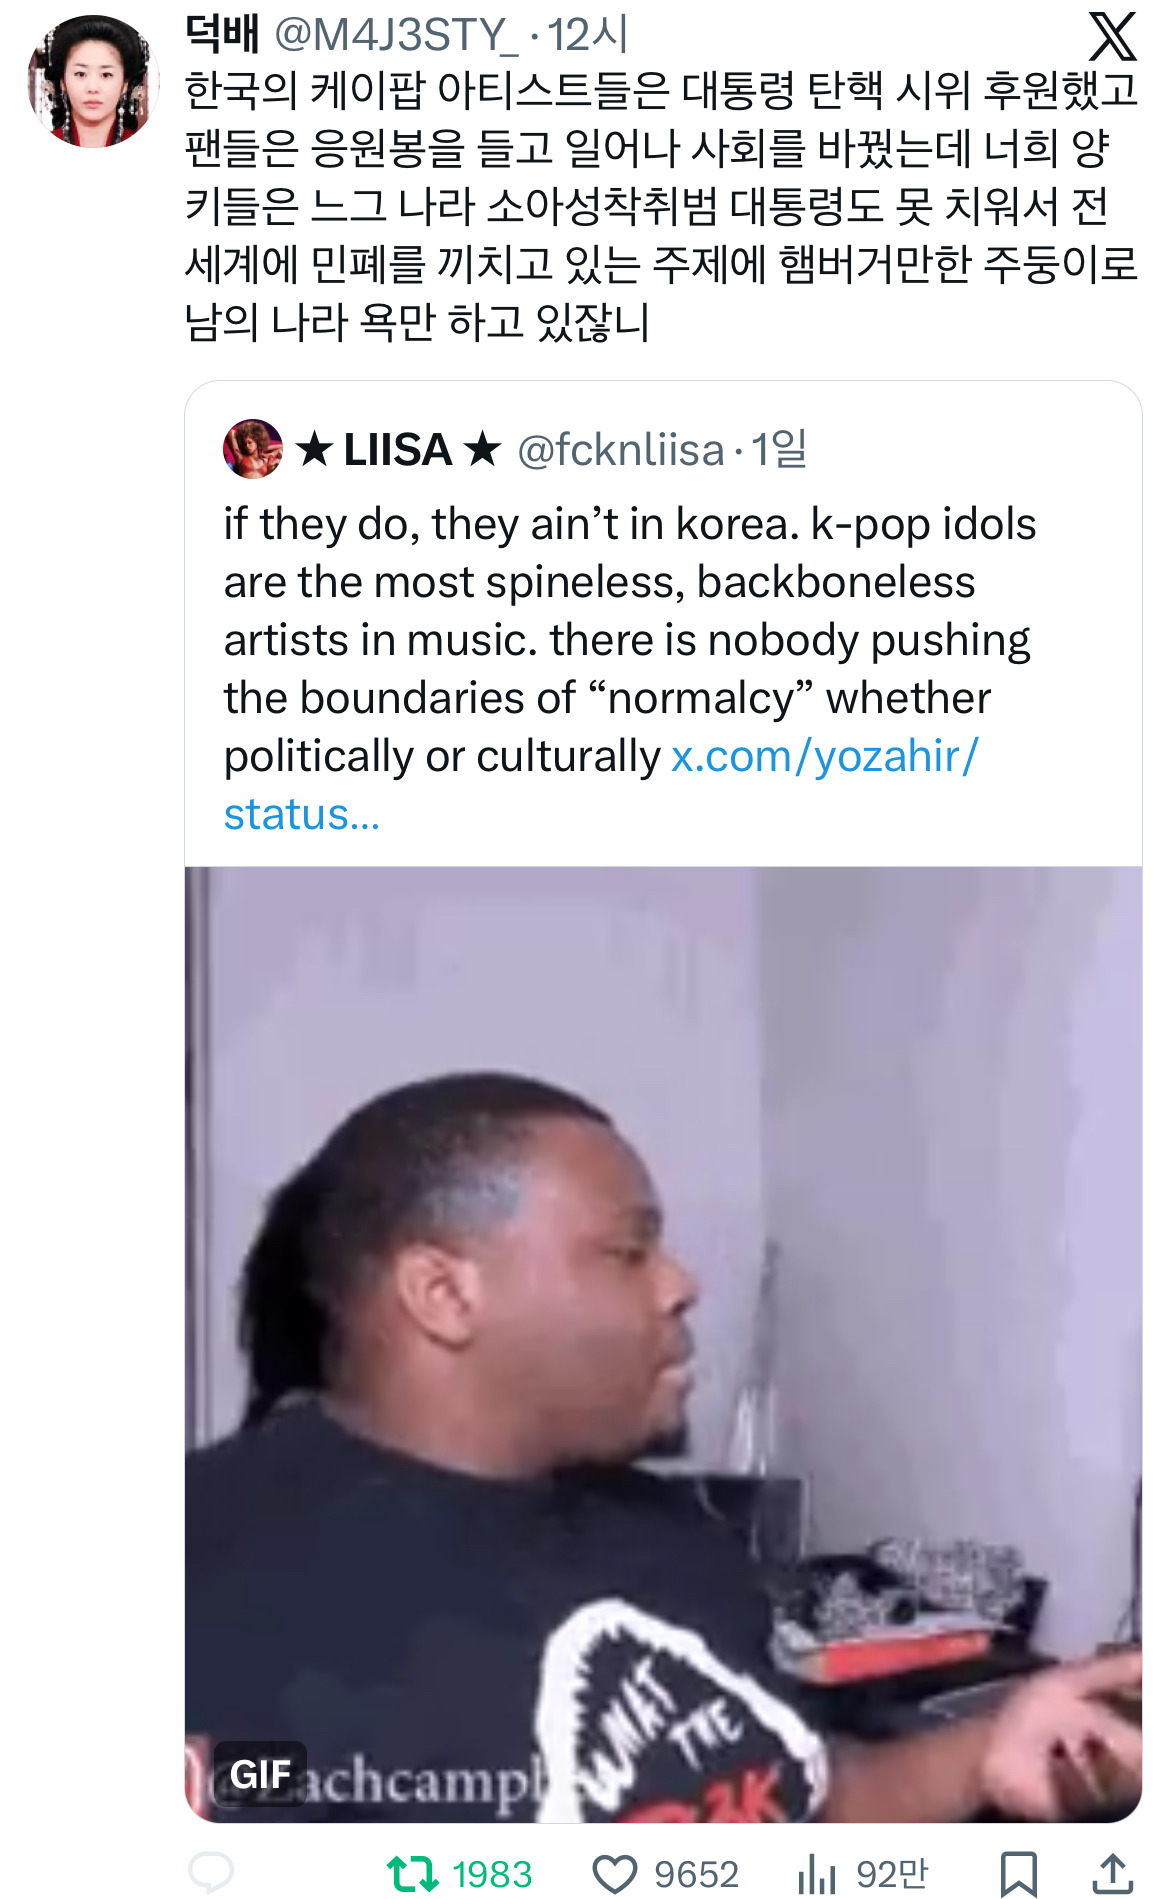Tap the share upload icon

tap(1112, 1873)
